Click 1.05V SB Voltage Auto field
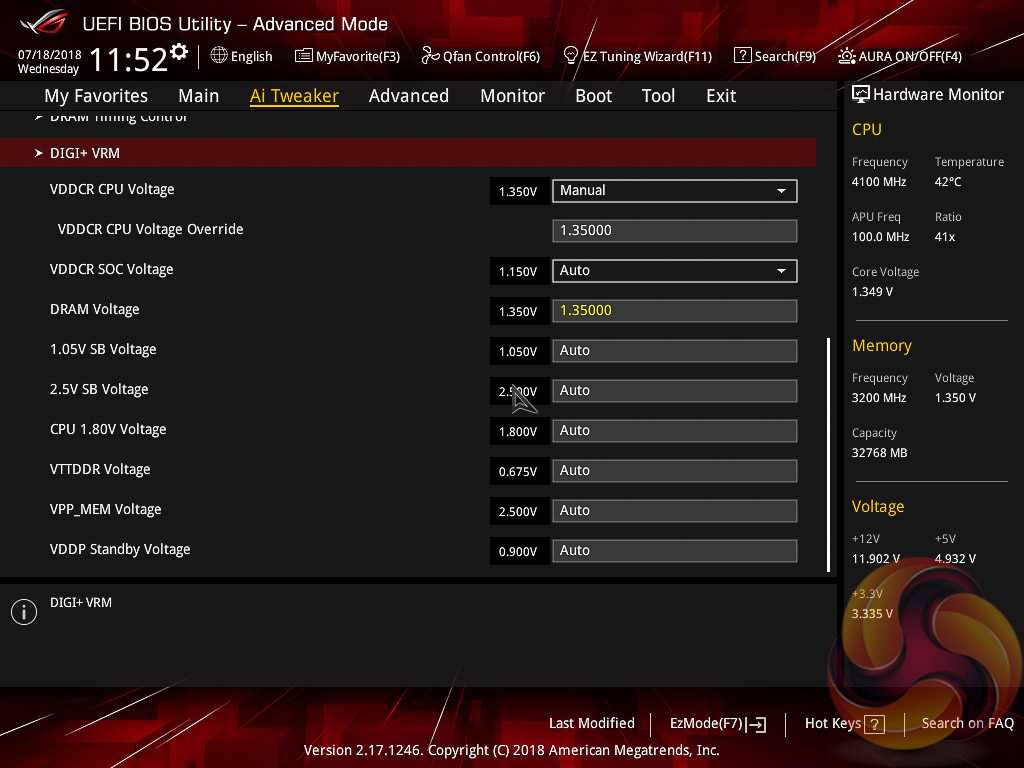Screen dimensions: 1024x768 point(675,351)
